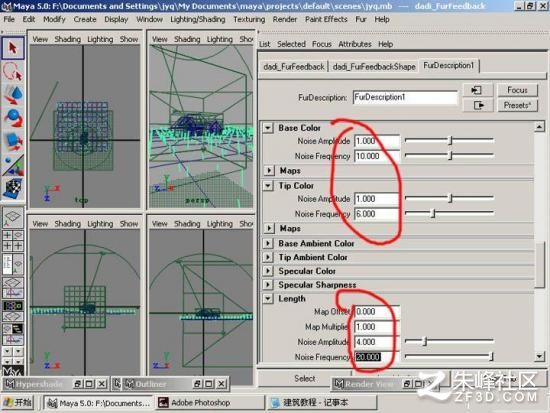The width and height of the screenshot is (550, 413).
Task: Adjust Tip Color Noise Frequency slider
Action: tap(449, 213)
